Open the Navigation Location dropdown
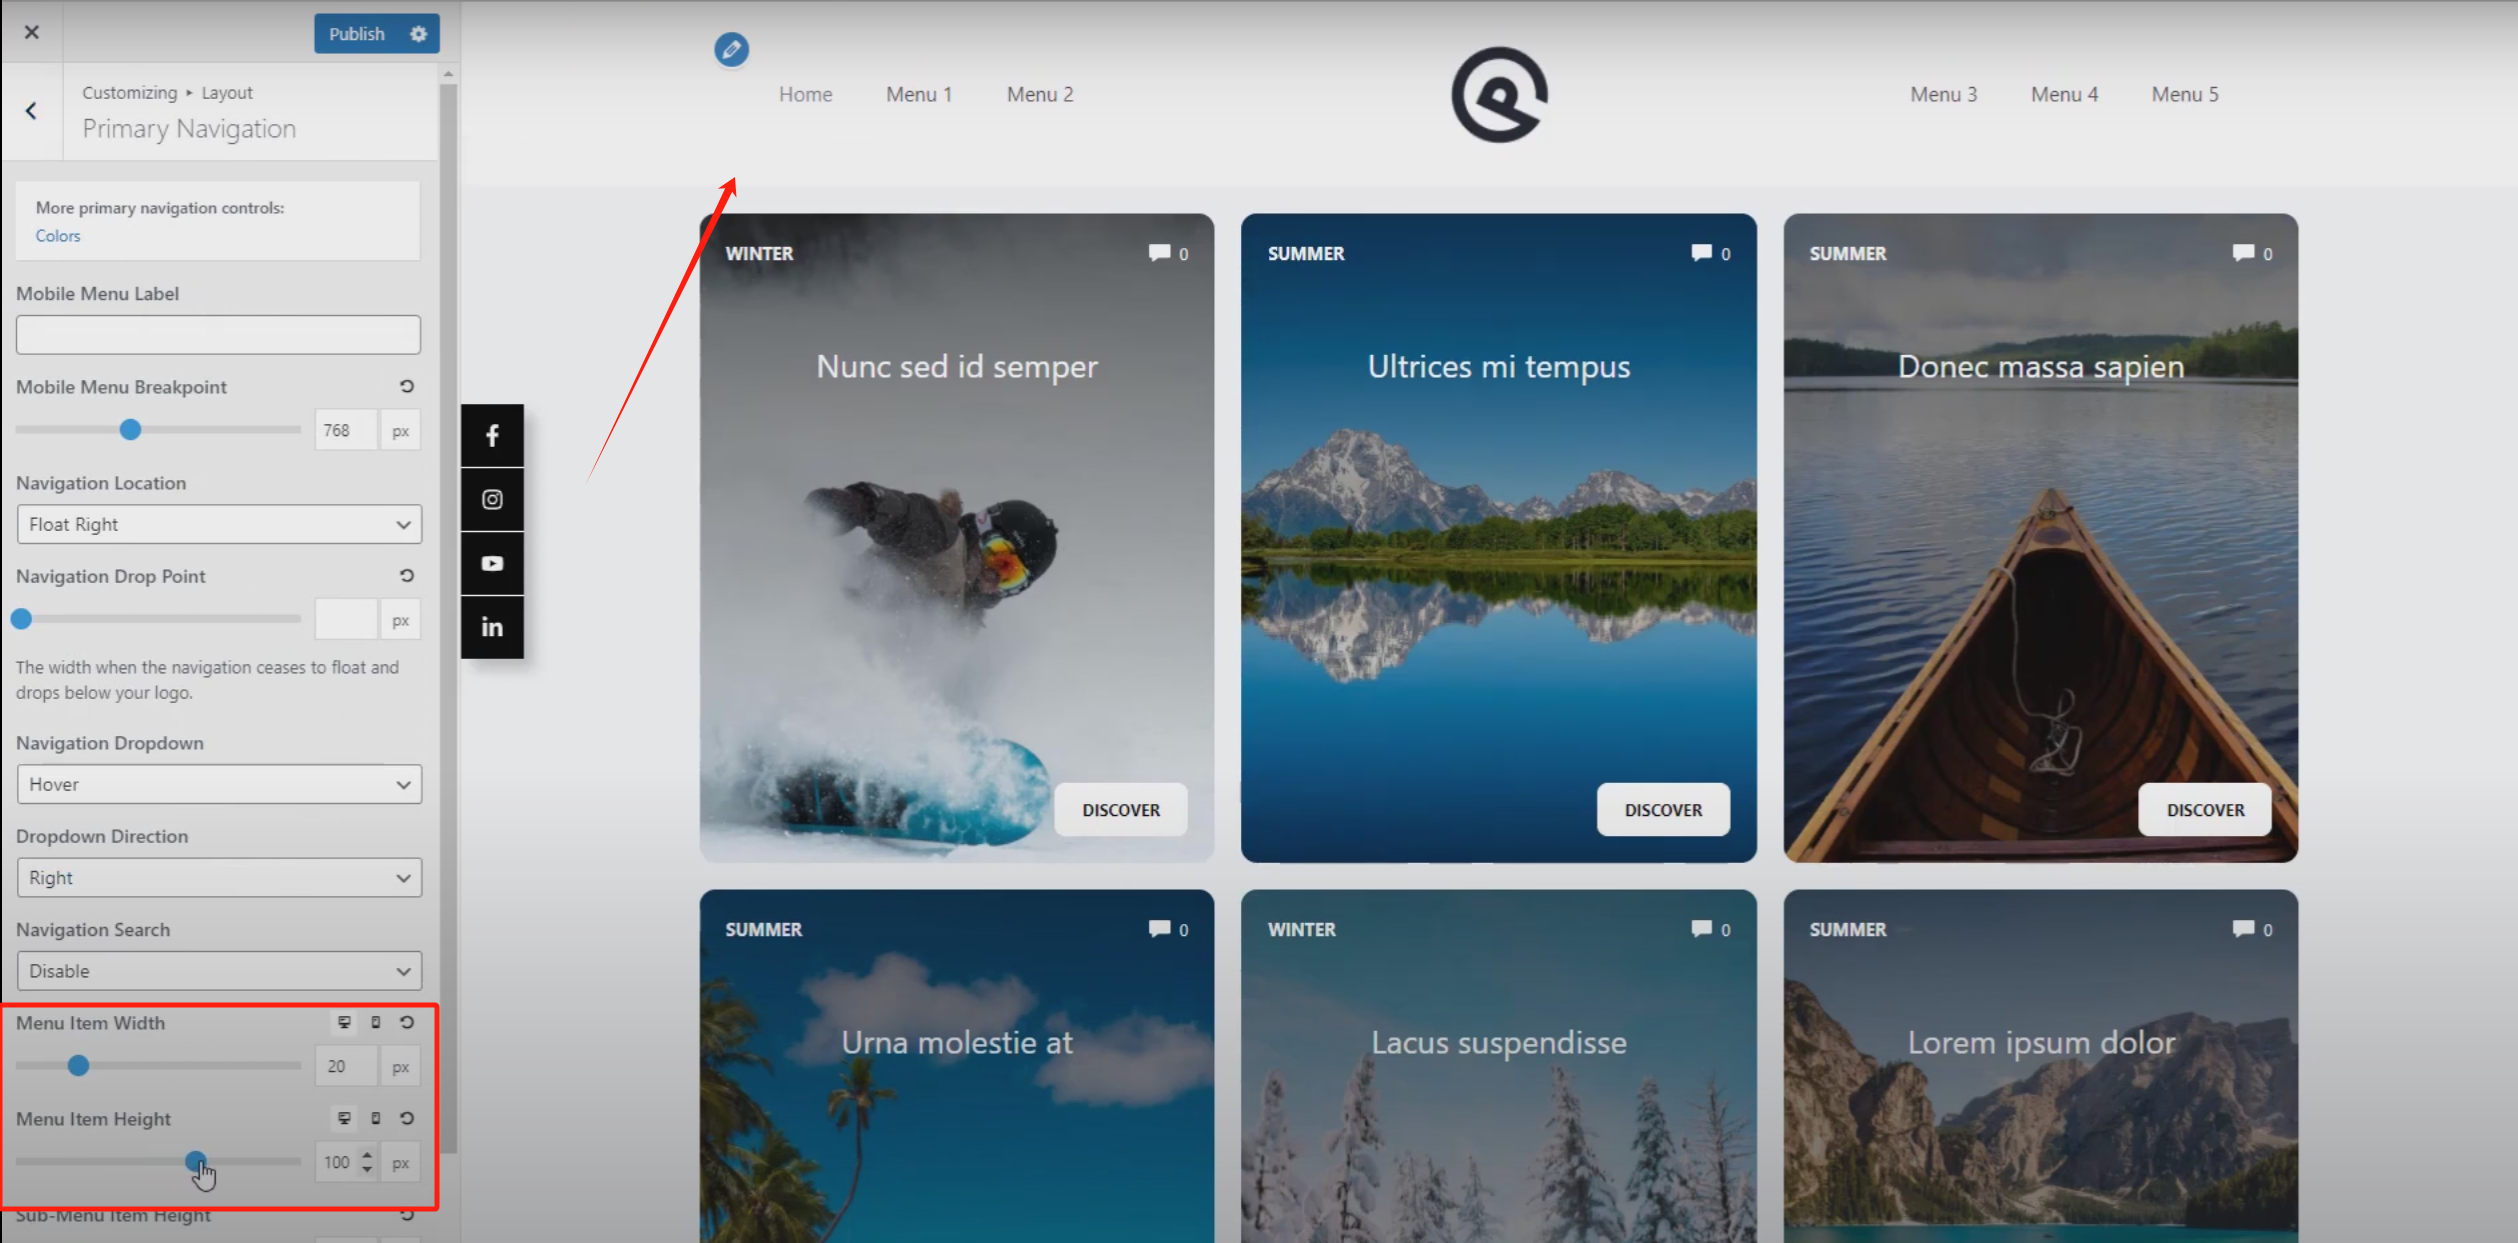The image size is (2518, 1243). tap(219, 524)
